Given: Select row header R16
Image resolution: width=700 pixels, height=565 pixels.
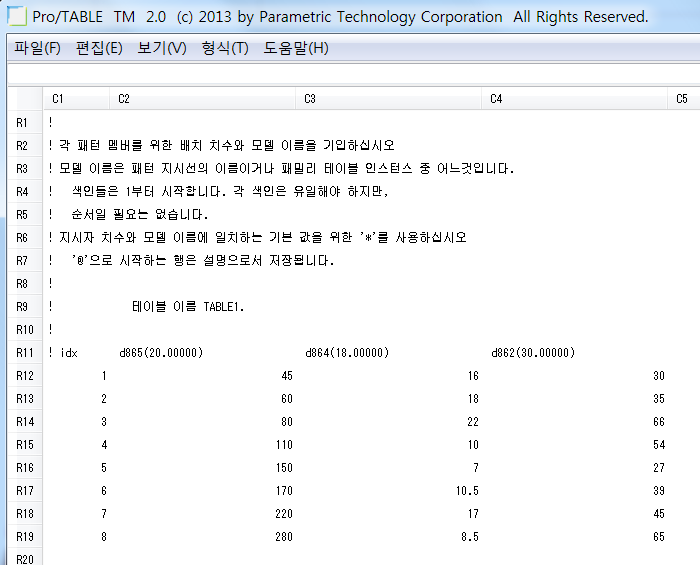Looking at the screenshot, I should coord(25,468).
